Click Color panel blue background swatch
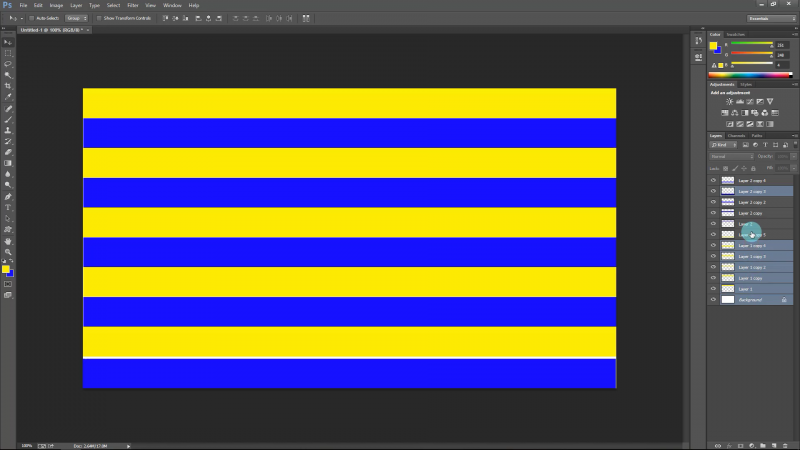Image resolution: width=800 pixels, height=450 pixels. point(718,51)
